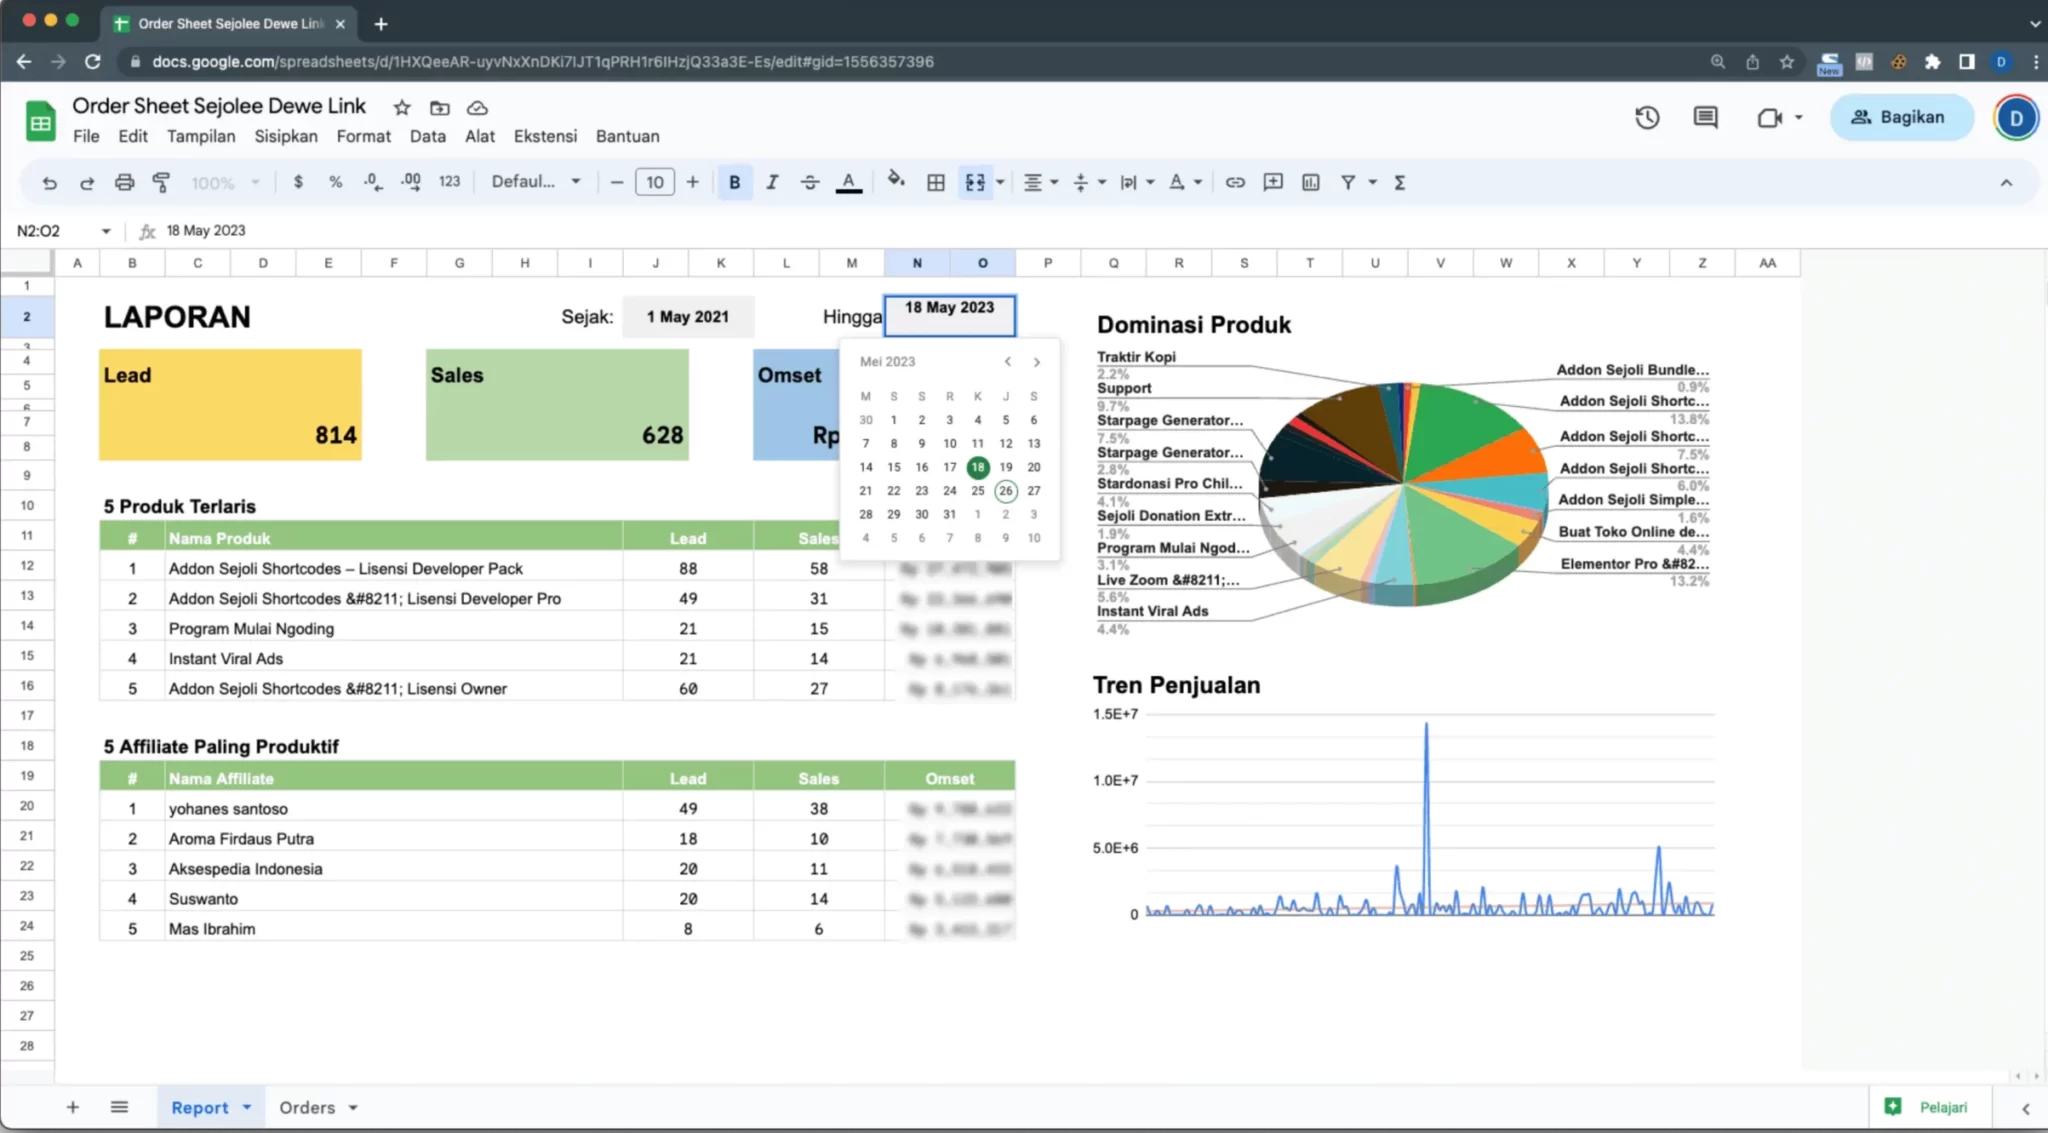The image size is (2048, 1133).
Task: Expand merge type dropdown arrow
Action: pyautogui.click(x=1000, y=182)
